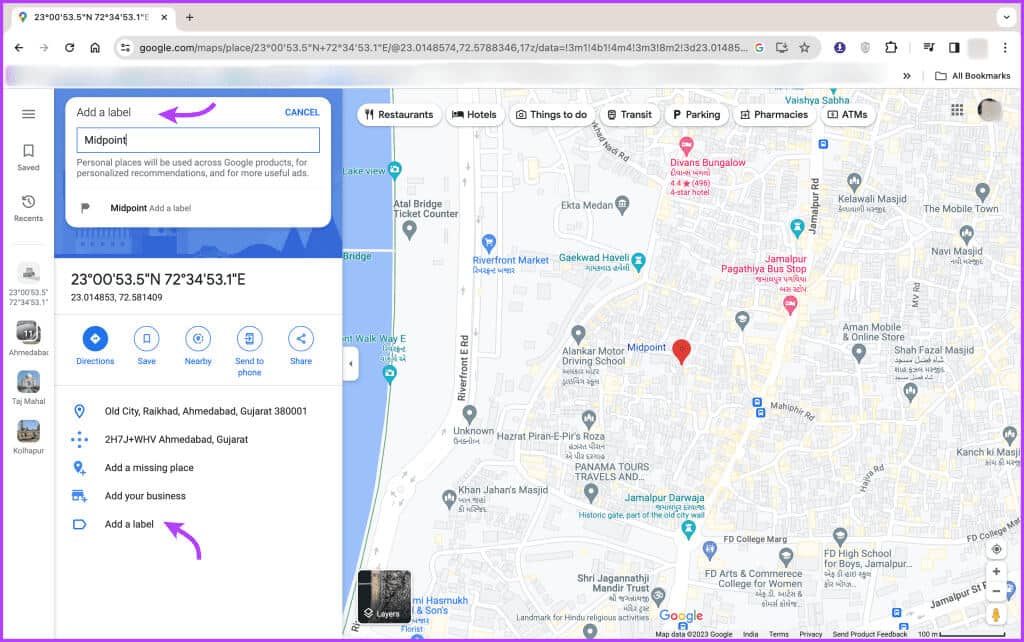Click the label text field containing Midpoint

point(198,140)
